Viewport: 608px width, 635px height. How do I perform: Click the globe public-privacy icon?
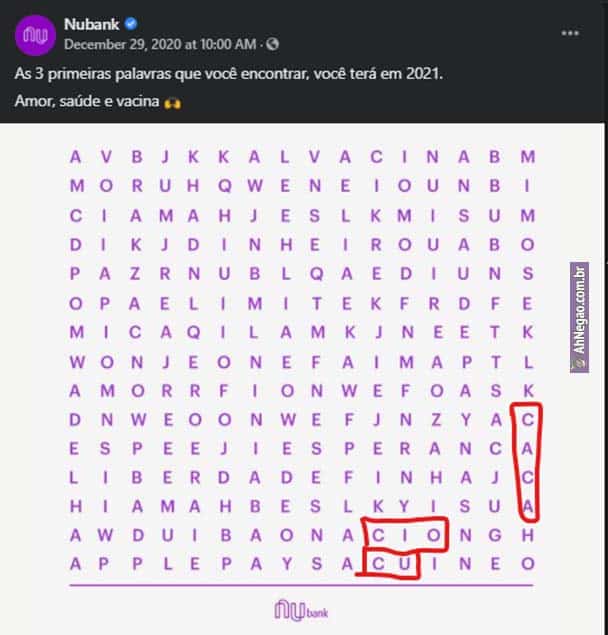(x=273, y=43)
